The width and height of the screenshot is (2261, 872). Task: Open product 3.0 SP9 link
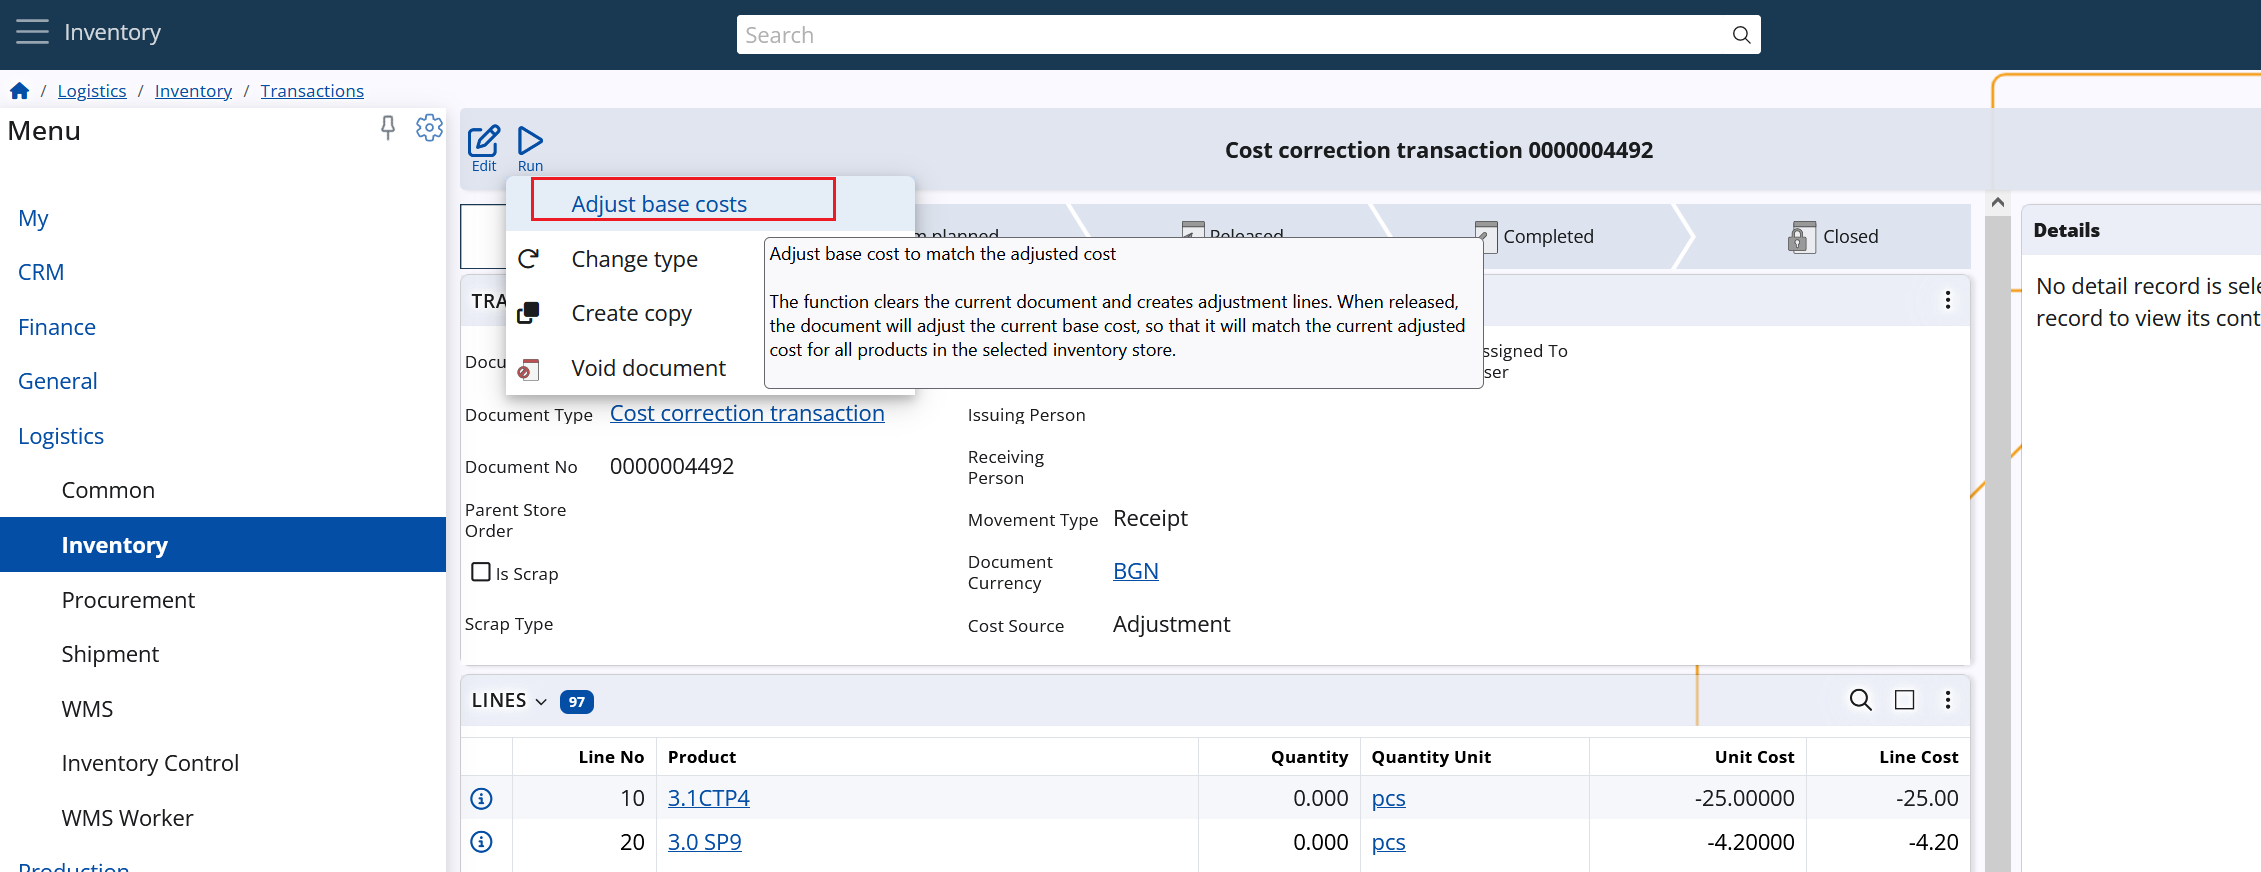tap(705, 842)
